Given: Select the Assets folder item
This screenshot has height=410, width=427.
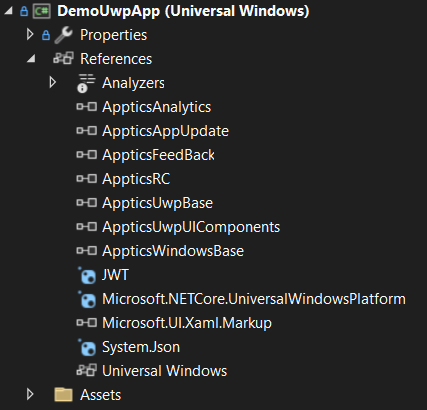Looking at the screenshot, I should point(101,395).
